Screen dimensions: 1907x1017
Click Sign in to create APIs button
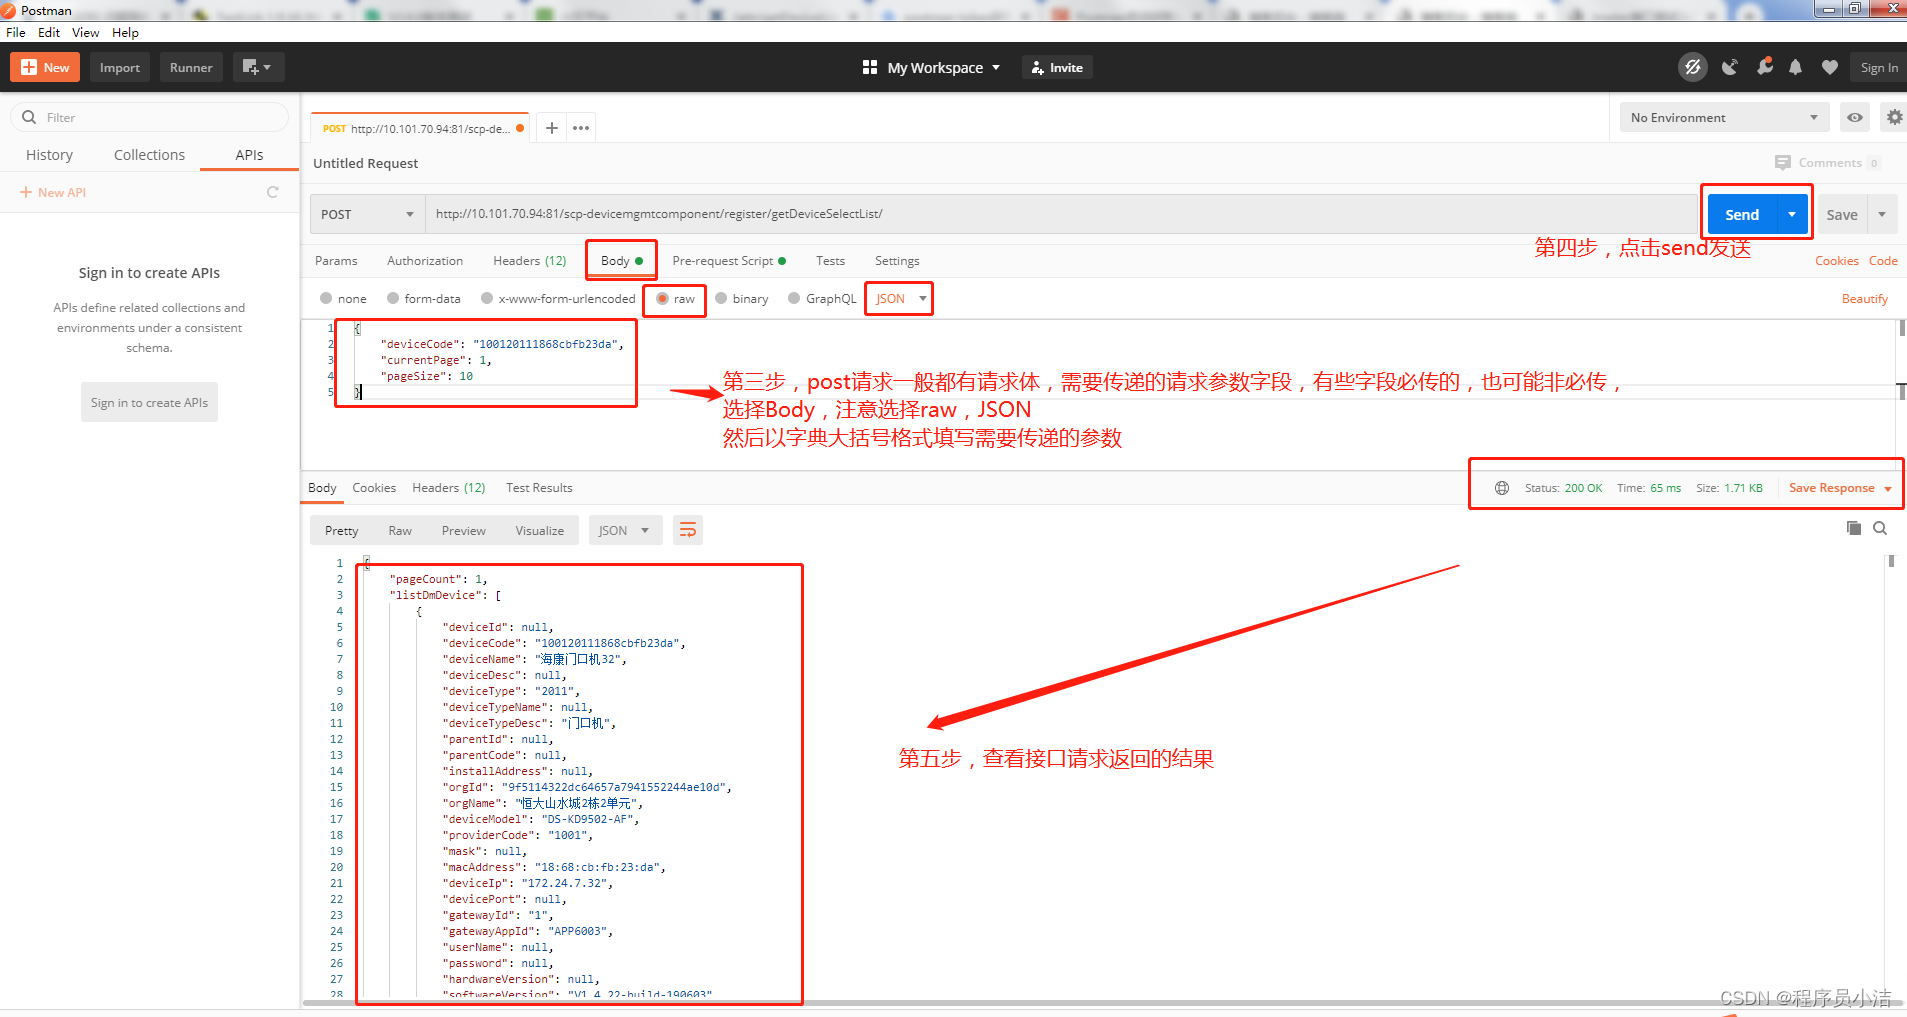pyautogui.click(x=149, y=402)
